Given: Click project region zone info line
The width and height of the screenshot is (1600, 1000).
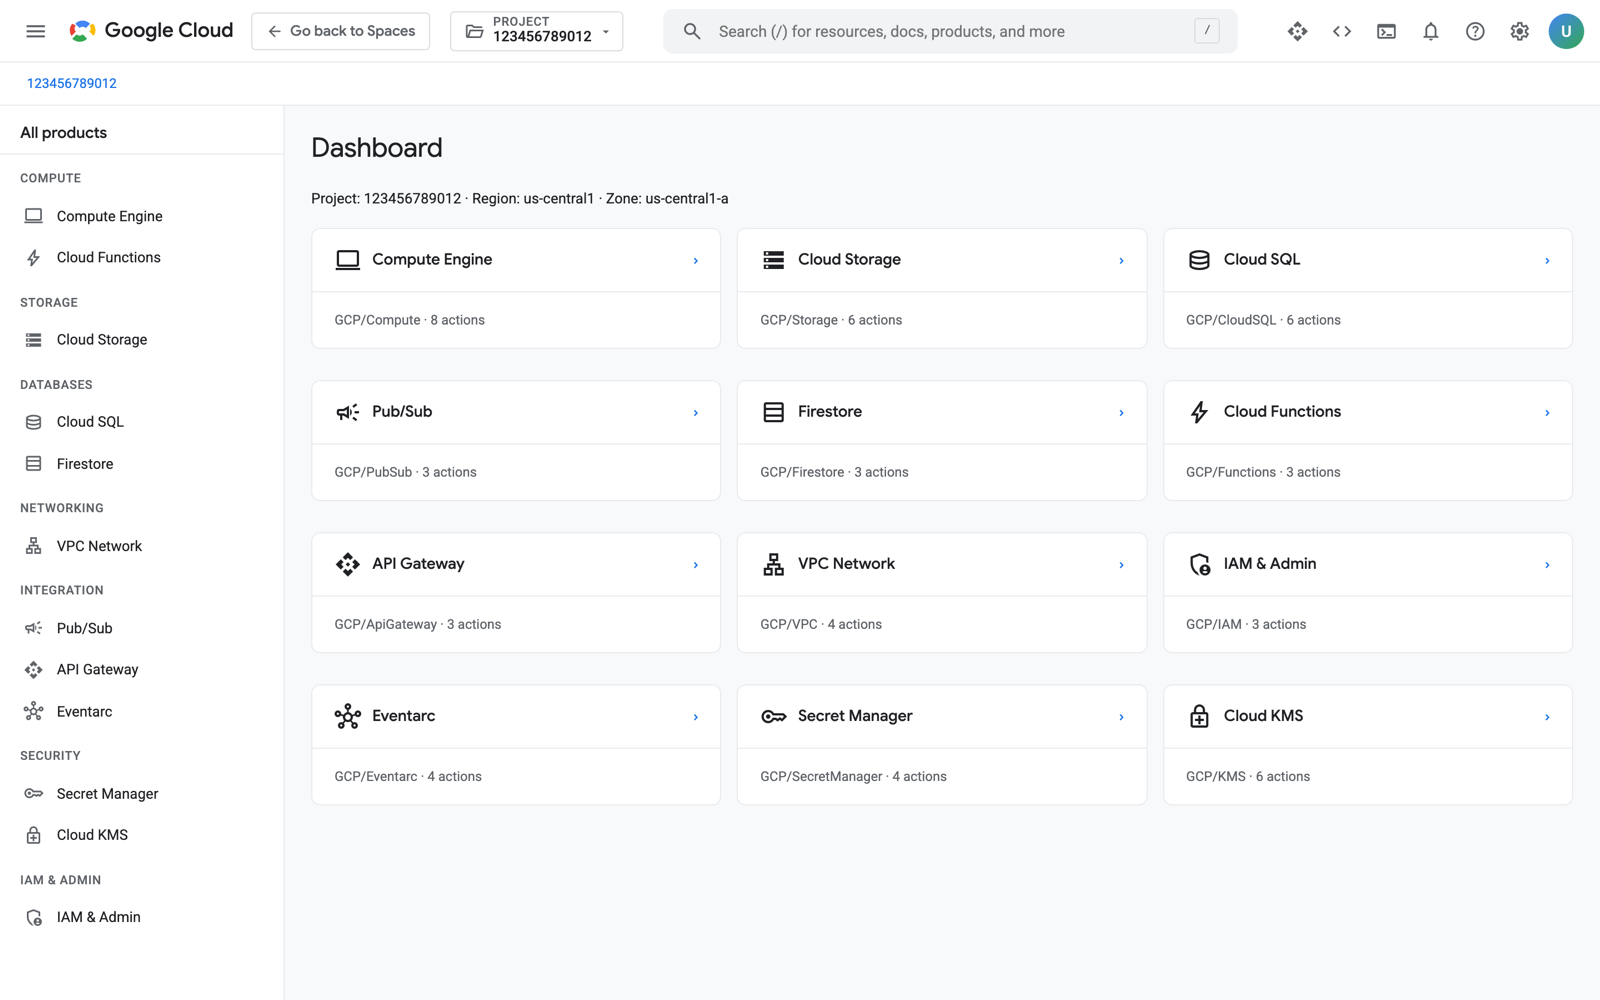Looking at the screenshot, I should 520,199.
